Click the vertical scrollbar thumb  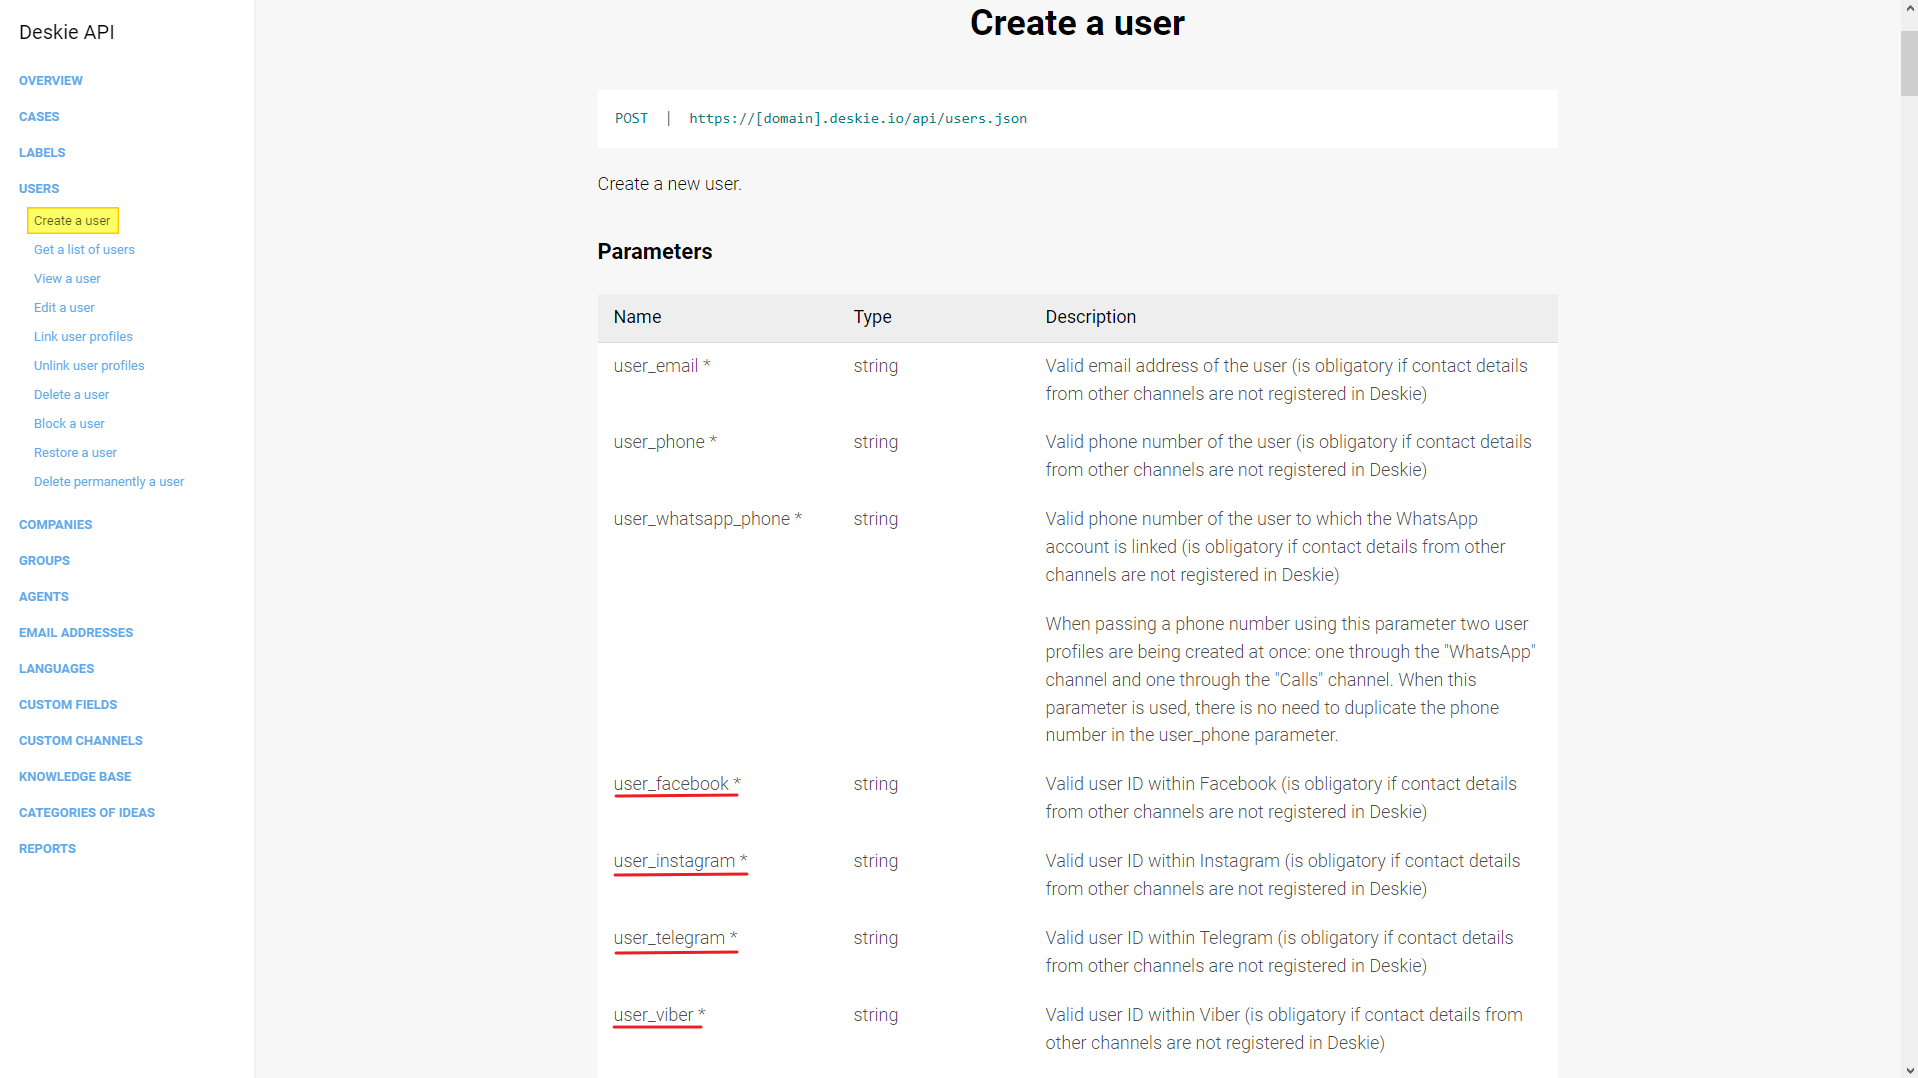[1909, 63]
